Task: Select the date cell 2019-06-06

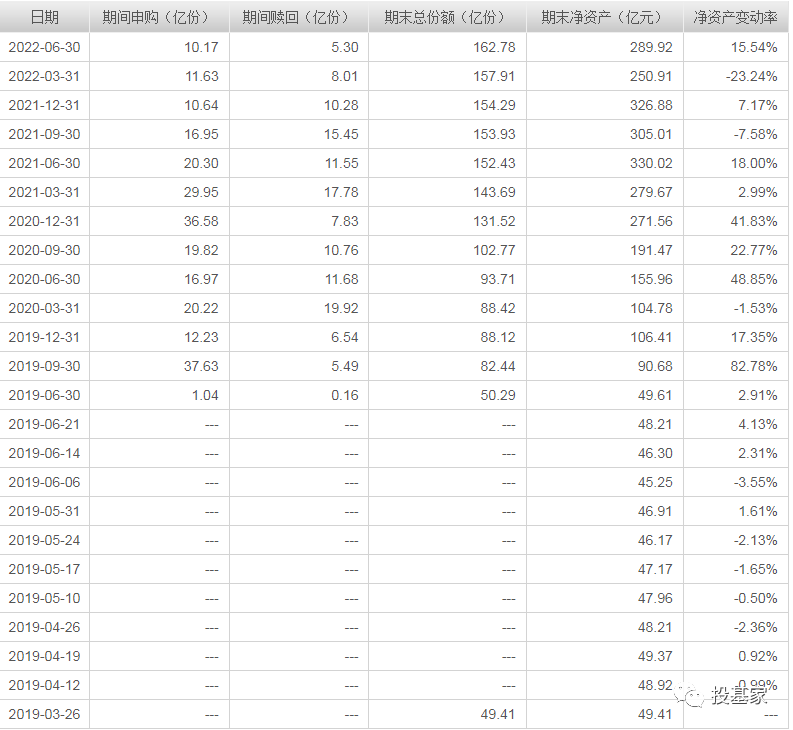Action: (45, 483)
